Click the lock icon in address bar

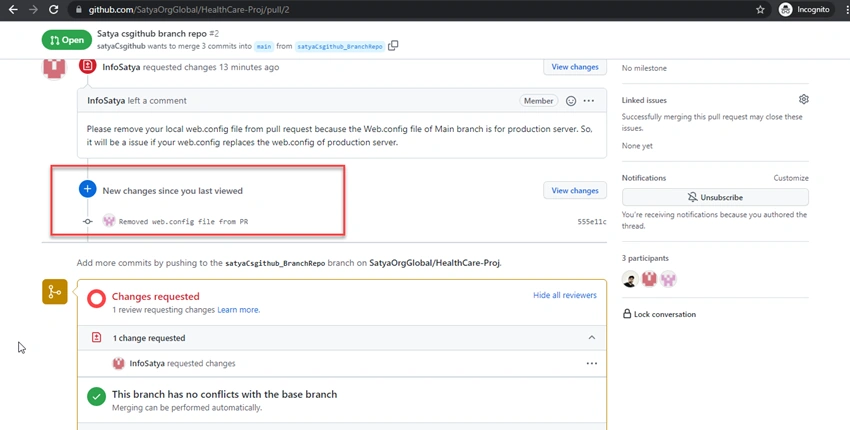[79, 10]
